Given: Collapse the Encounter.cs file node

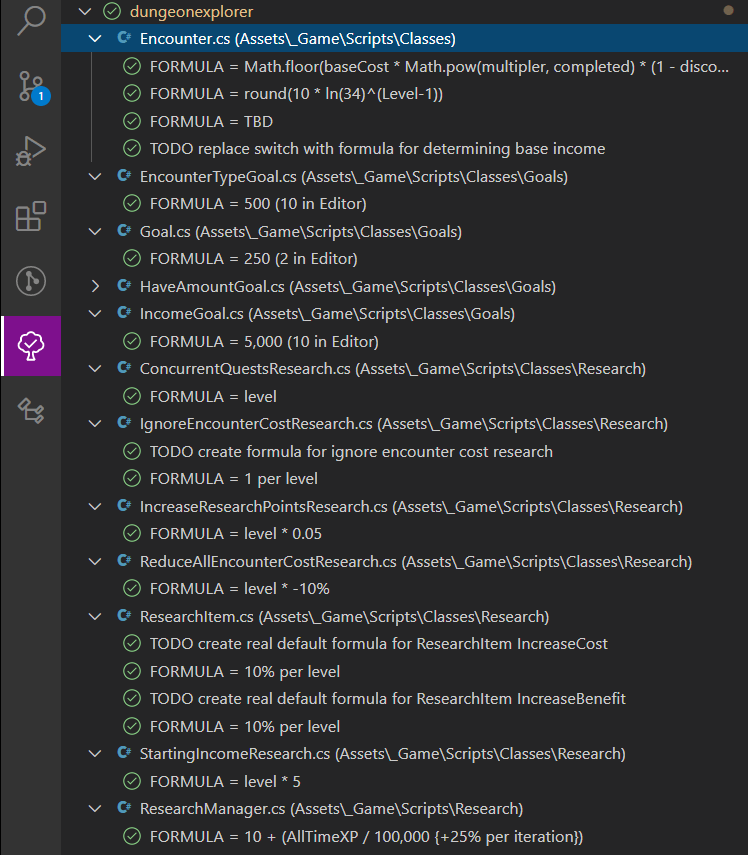Looking at the screenshot, I should point(96,39).
